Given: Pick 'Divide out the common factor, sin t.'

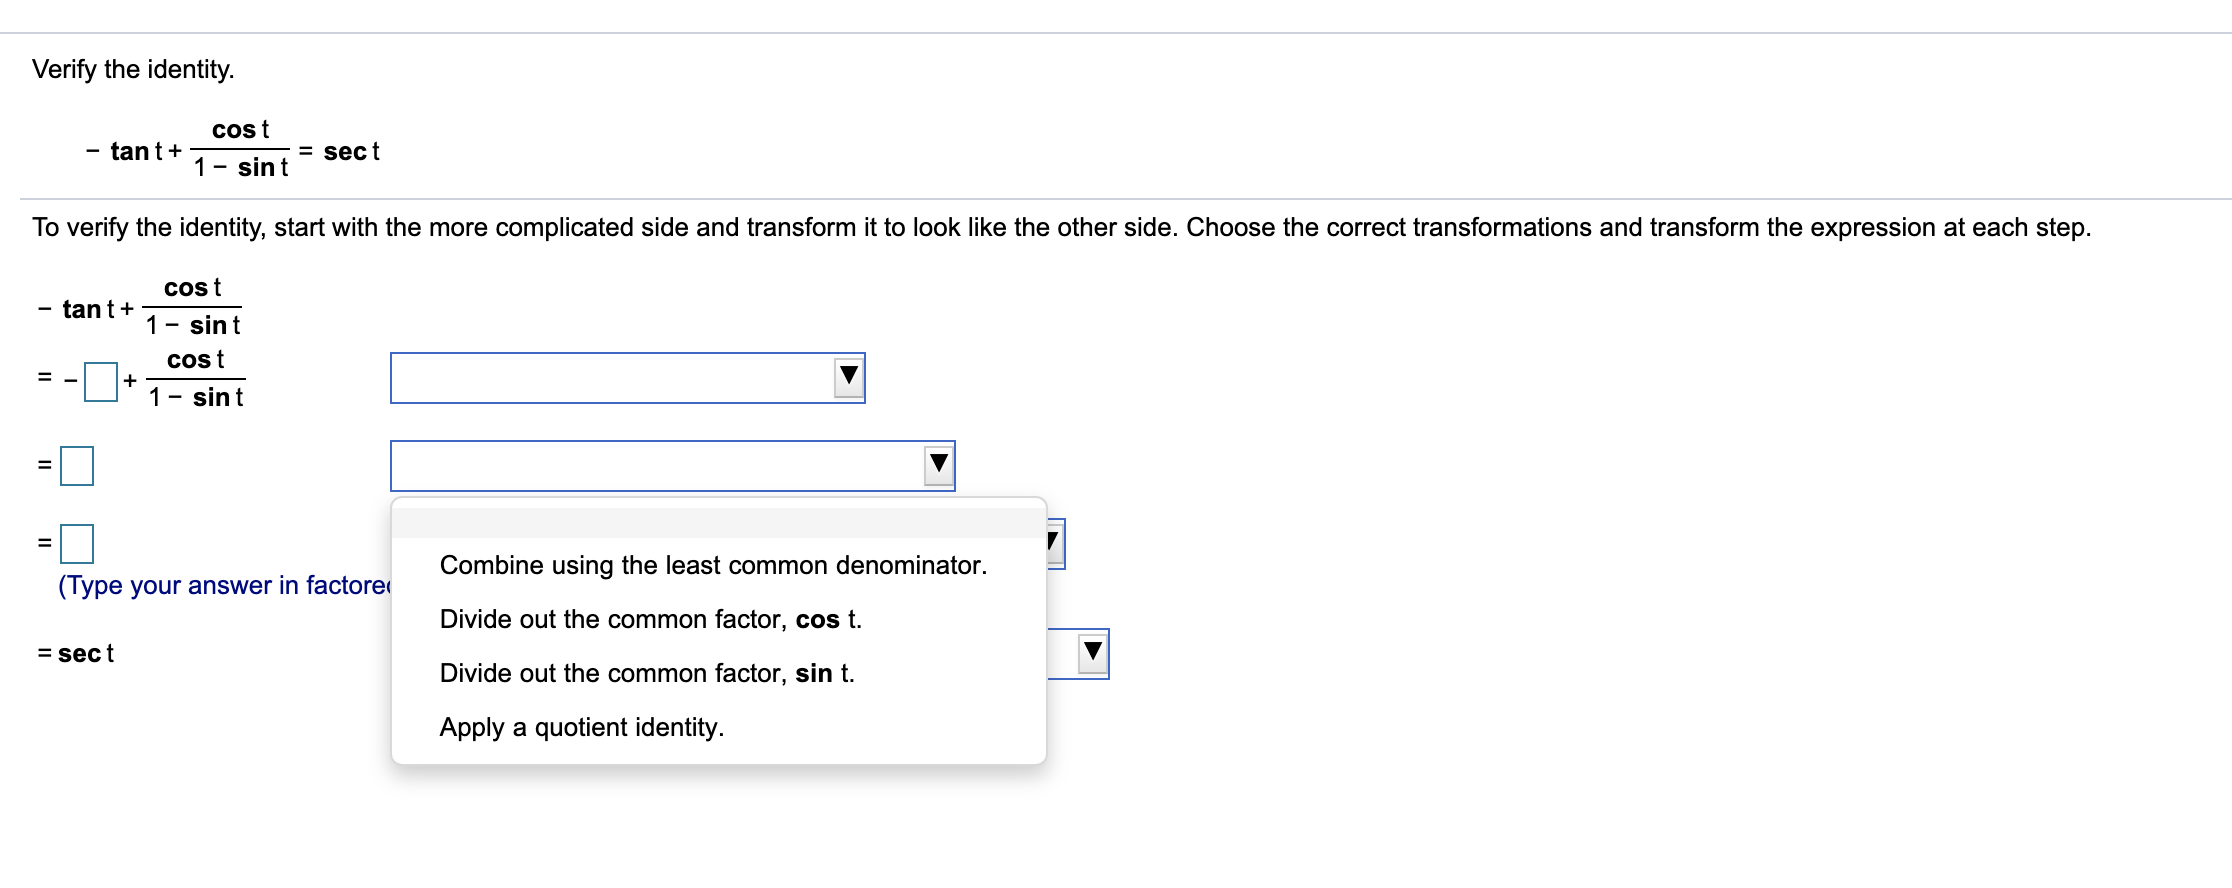Looking at the screenshot, I should click(x=647, y=673).
